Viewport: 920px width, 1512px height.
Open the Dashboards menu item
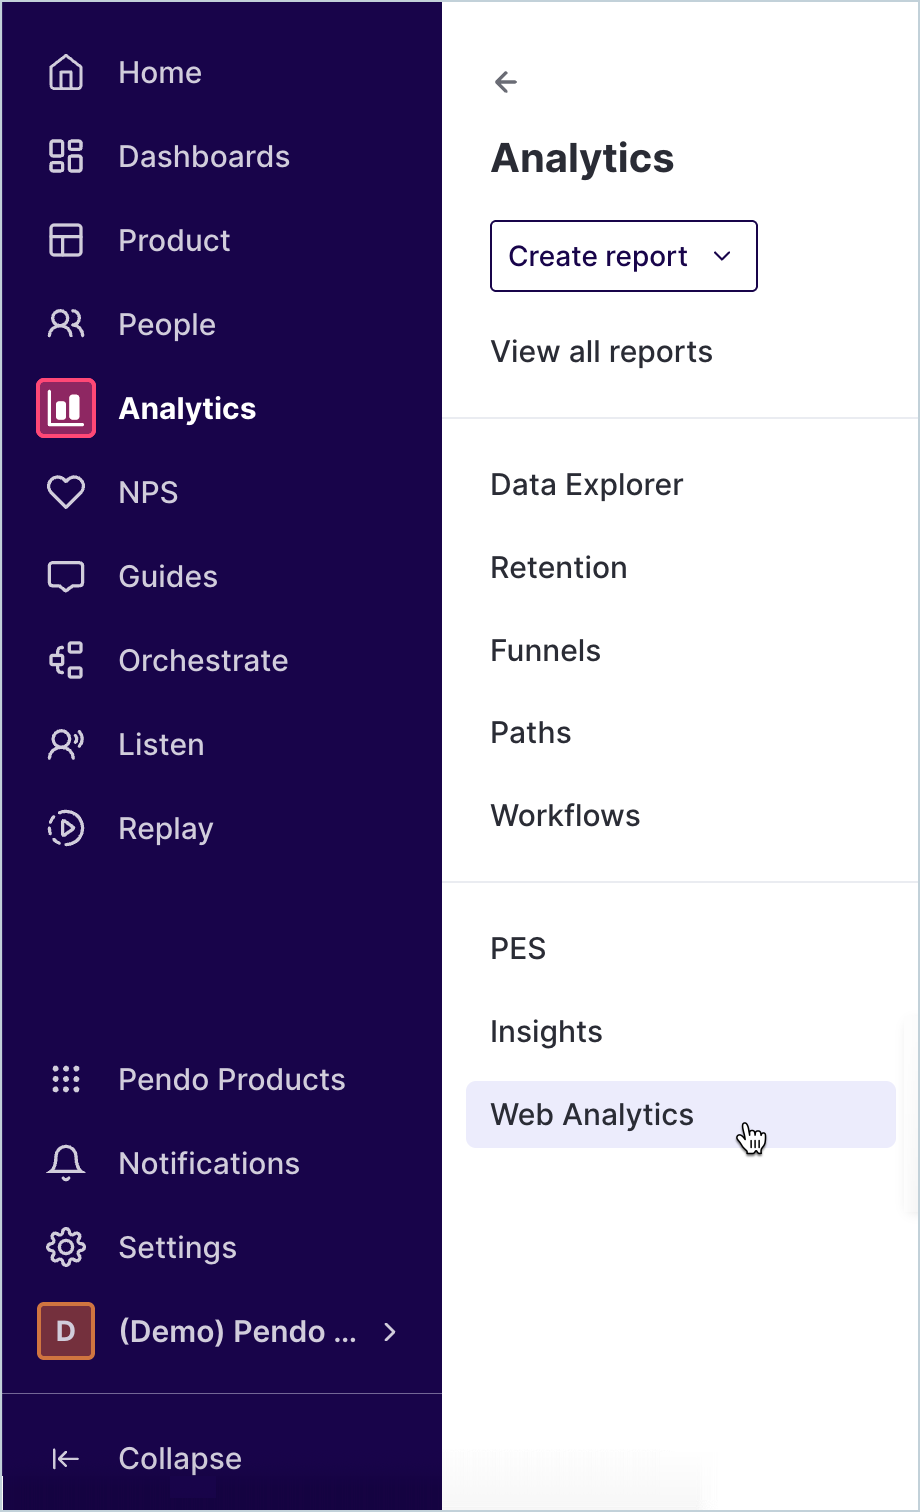coord(204,157)
